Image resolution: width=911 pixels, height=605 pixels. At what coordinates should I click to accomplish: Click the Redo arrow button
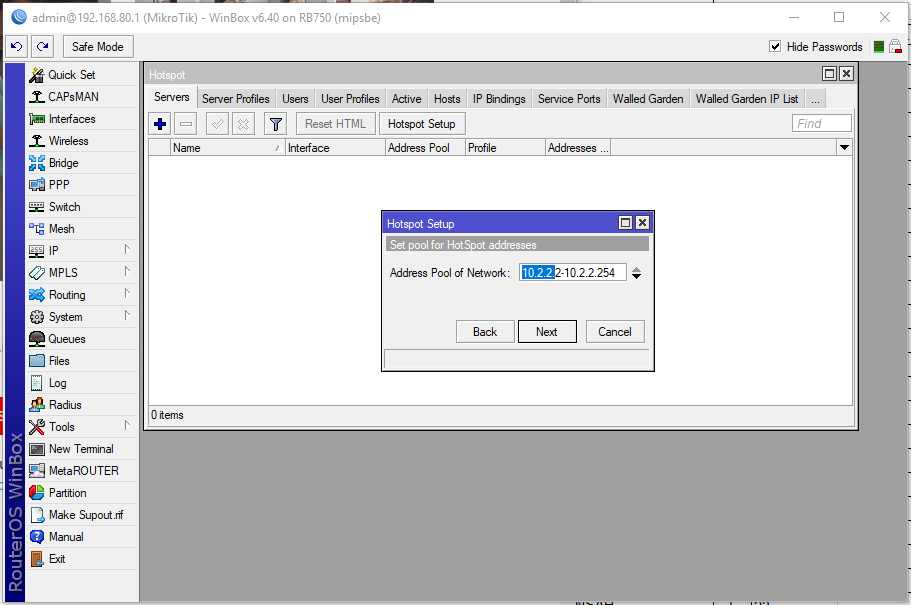tap(42, 46)
